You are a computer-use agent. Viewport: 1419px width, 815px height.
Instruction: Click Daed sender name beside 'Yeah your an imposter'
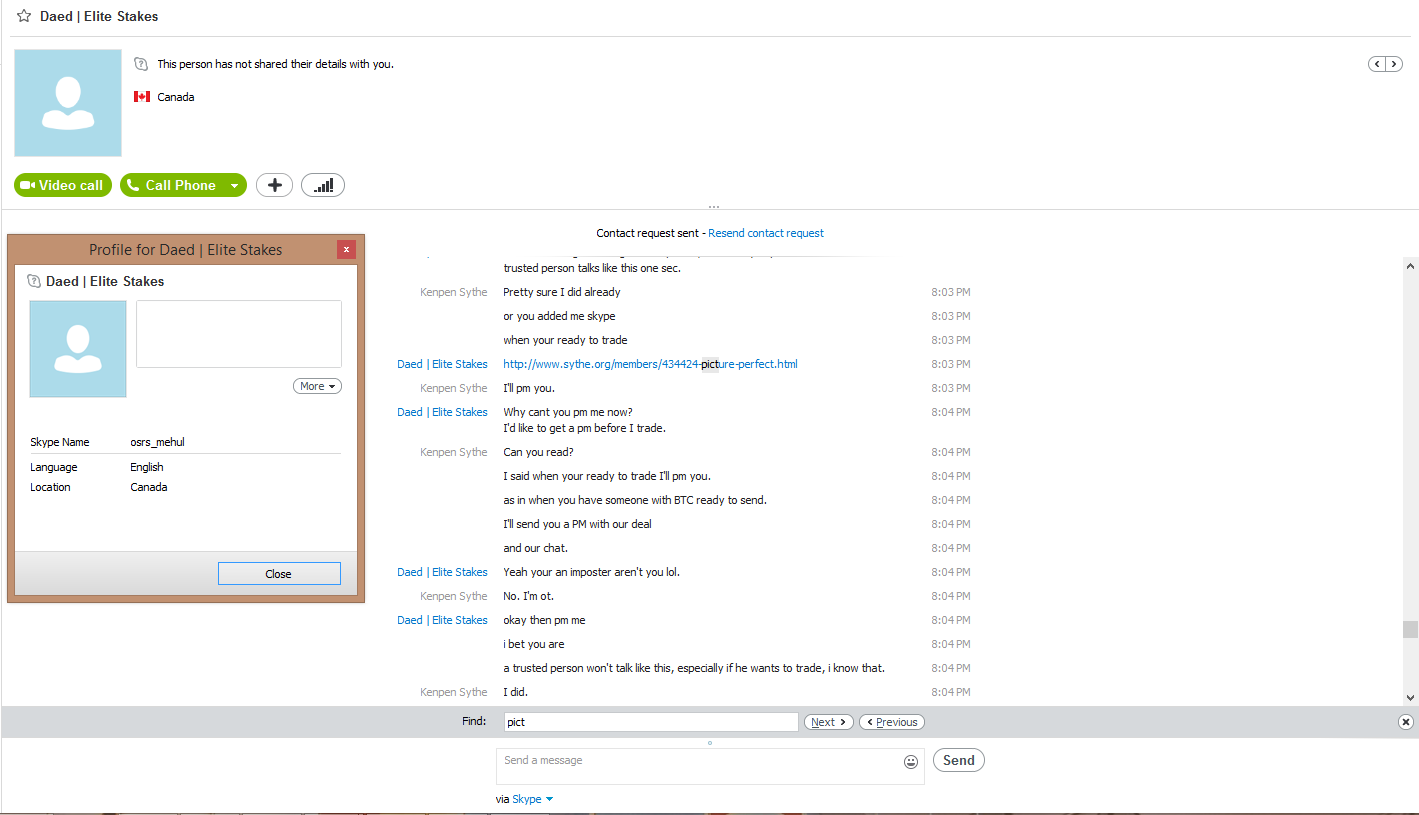(x=442, y=572)
